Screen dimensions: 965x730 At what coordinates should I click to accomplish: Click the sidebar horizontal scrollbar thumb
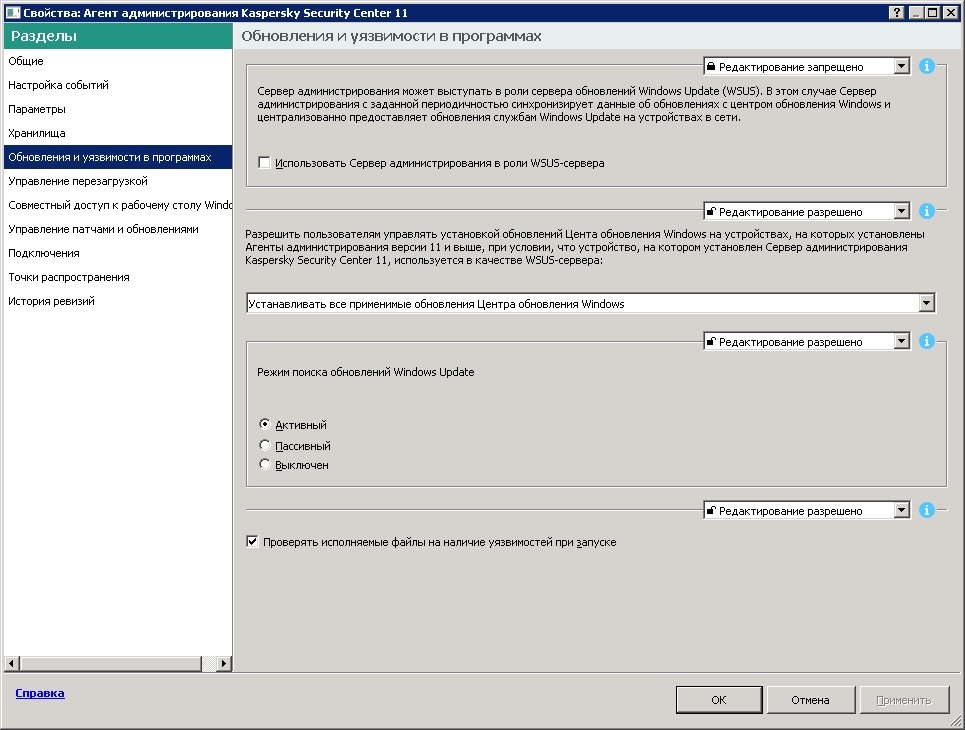(110, 664)
